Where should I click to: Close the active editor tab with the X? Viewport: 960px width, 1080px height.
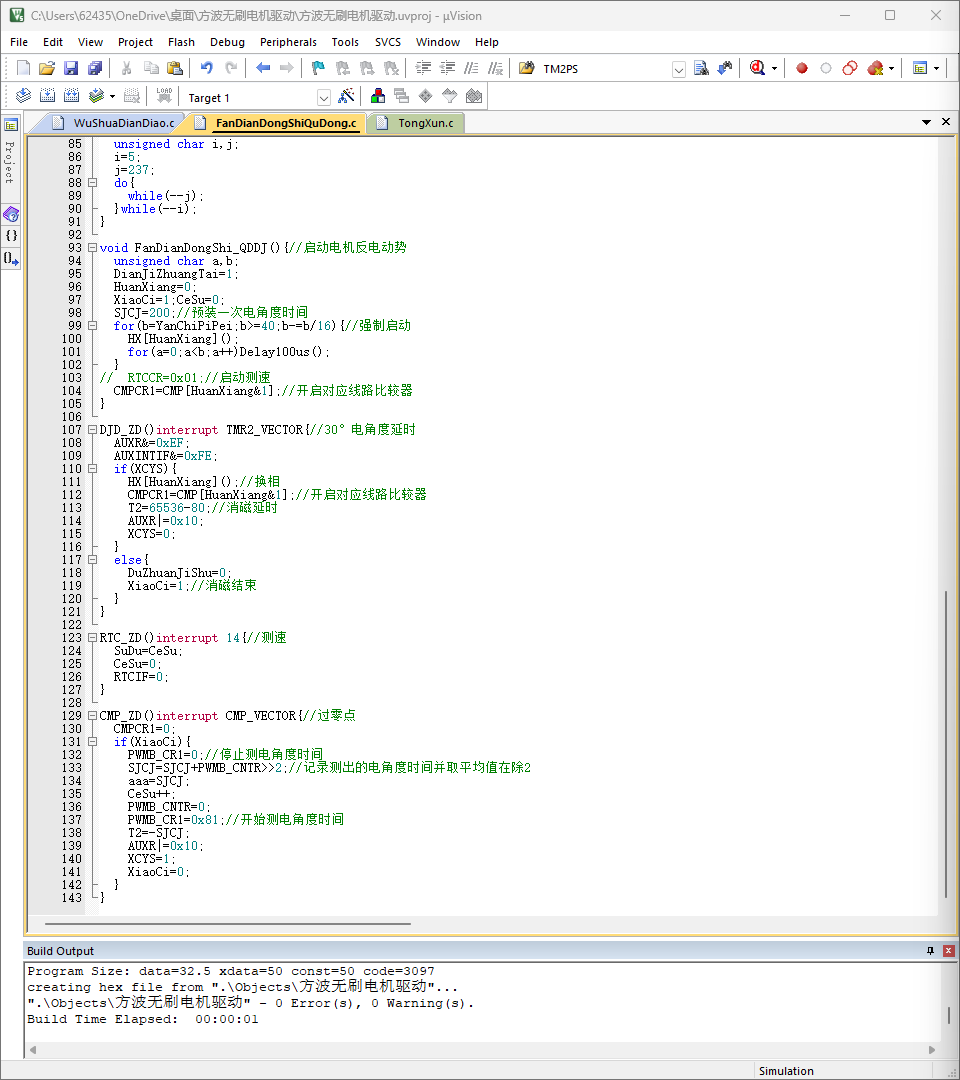point(946,122)
